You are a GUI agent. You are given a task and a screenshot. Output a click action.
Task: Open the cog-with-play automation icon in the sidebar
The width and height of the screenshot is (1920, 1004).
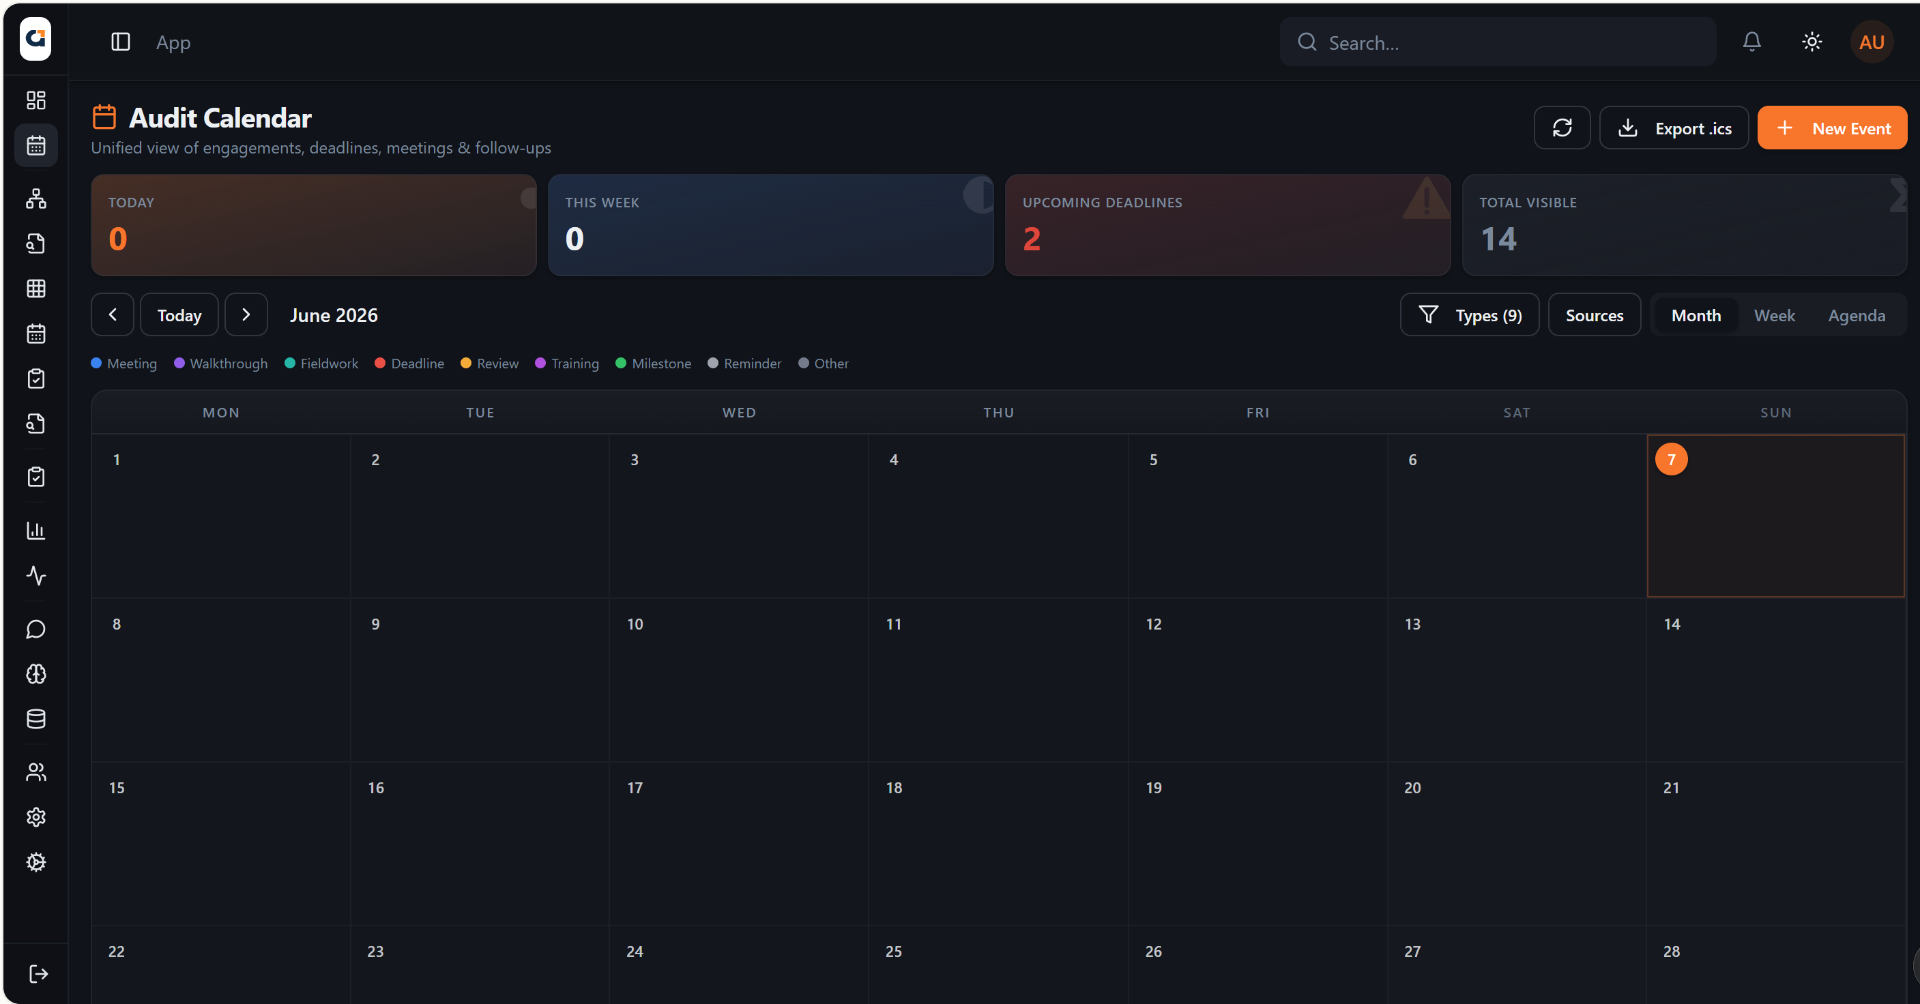(36, 862)
